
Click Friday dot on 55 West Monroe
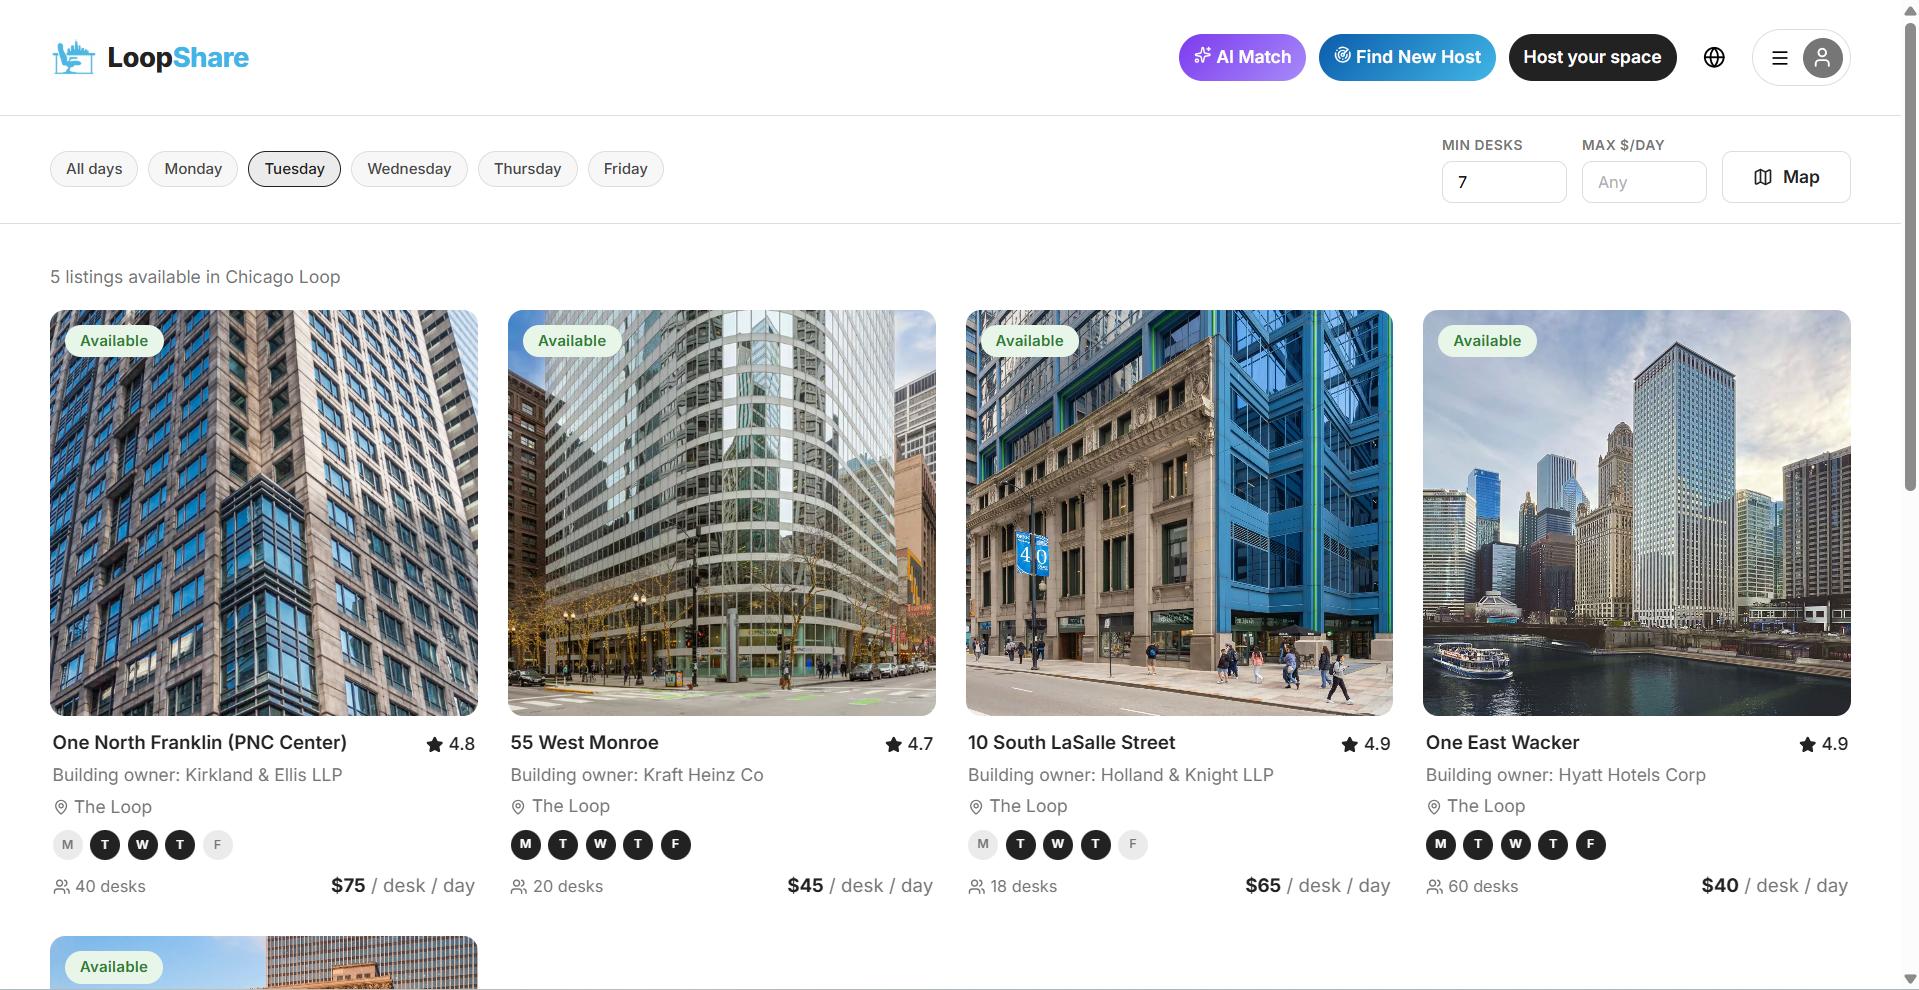[676, 845]
